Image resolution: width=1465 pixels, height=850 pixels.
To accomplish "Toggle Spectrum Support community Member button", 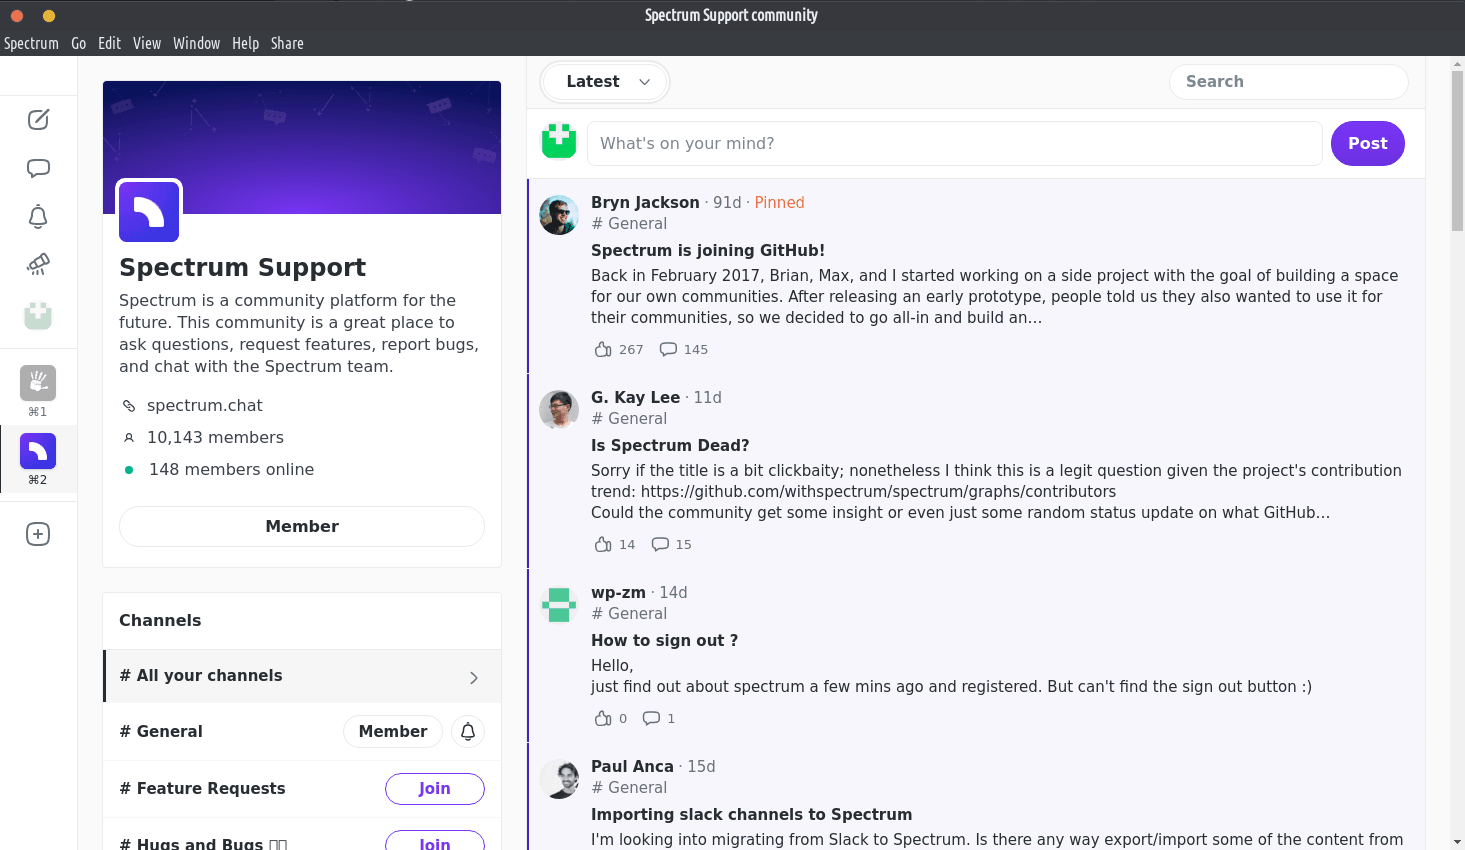I will [x=302, y=526].
